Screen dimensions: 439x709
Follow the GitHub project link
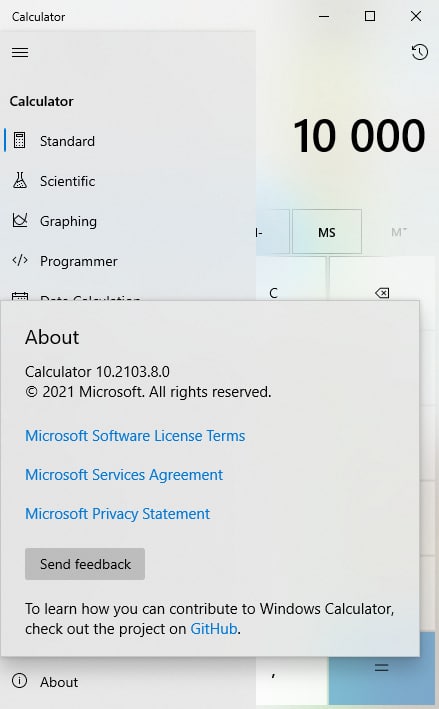coord(214,629)
